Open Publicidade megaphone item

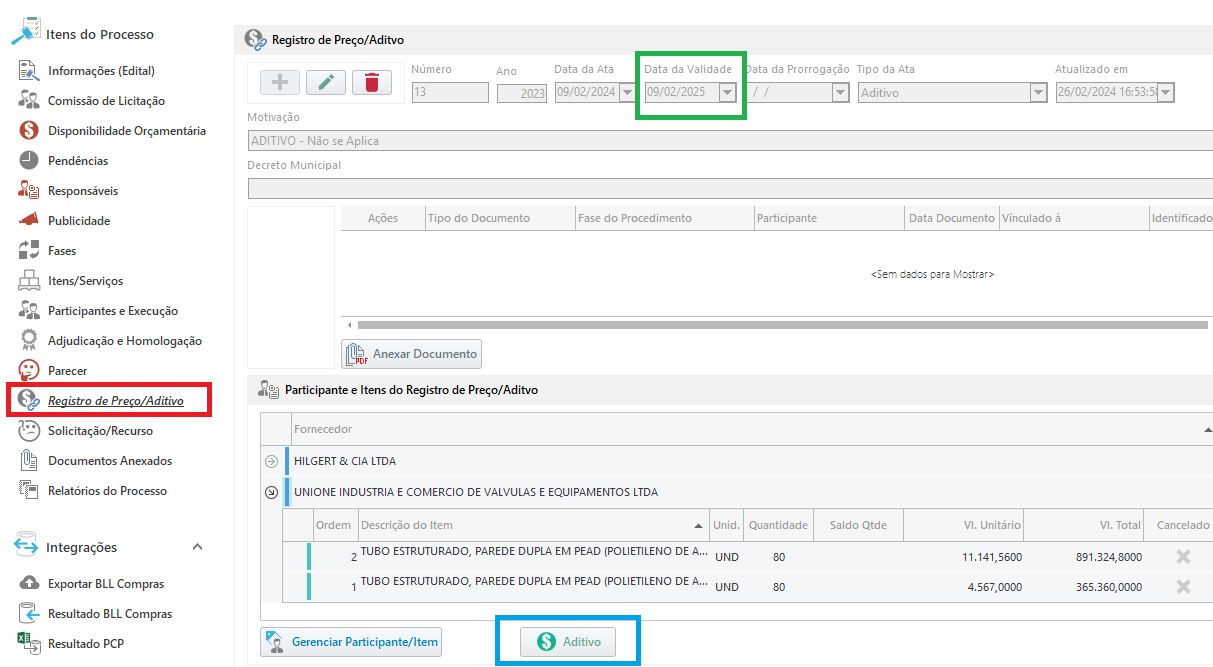point(79,221)
